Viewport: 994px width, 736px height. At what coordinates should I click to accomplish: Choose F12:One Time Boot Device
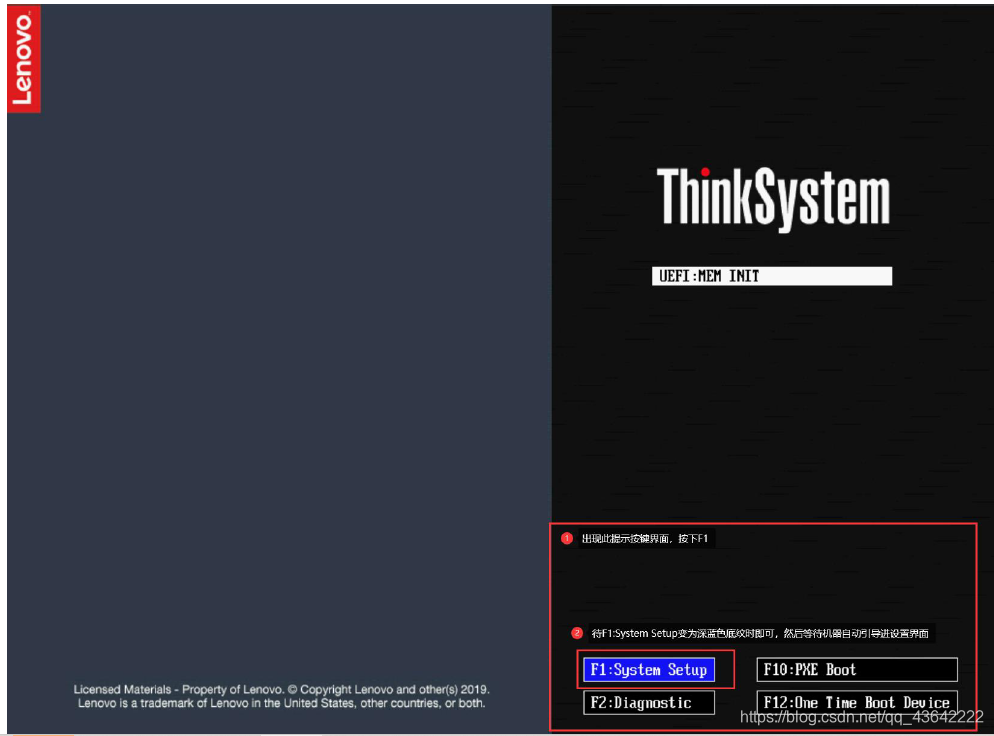coord(856,702)
